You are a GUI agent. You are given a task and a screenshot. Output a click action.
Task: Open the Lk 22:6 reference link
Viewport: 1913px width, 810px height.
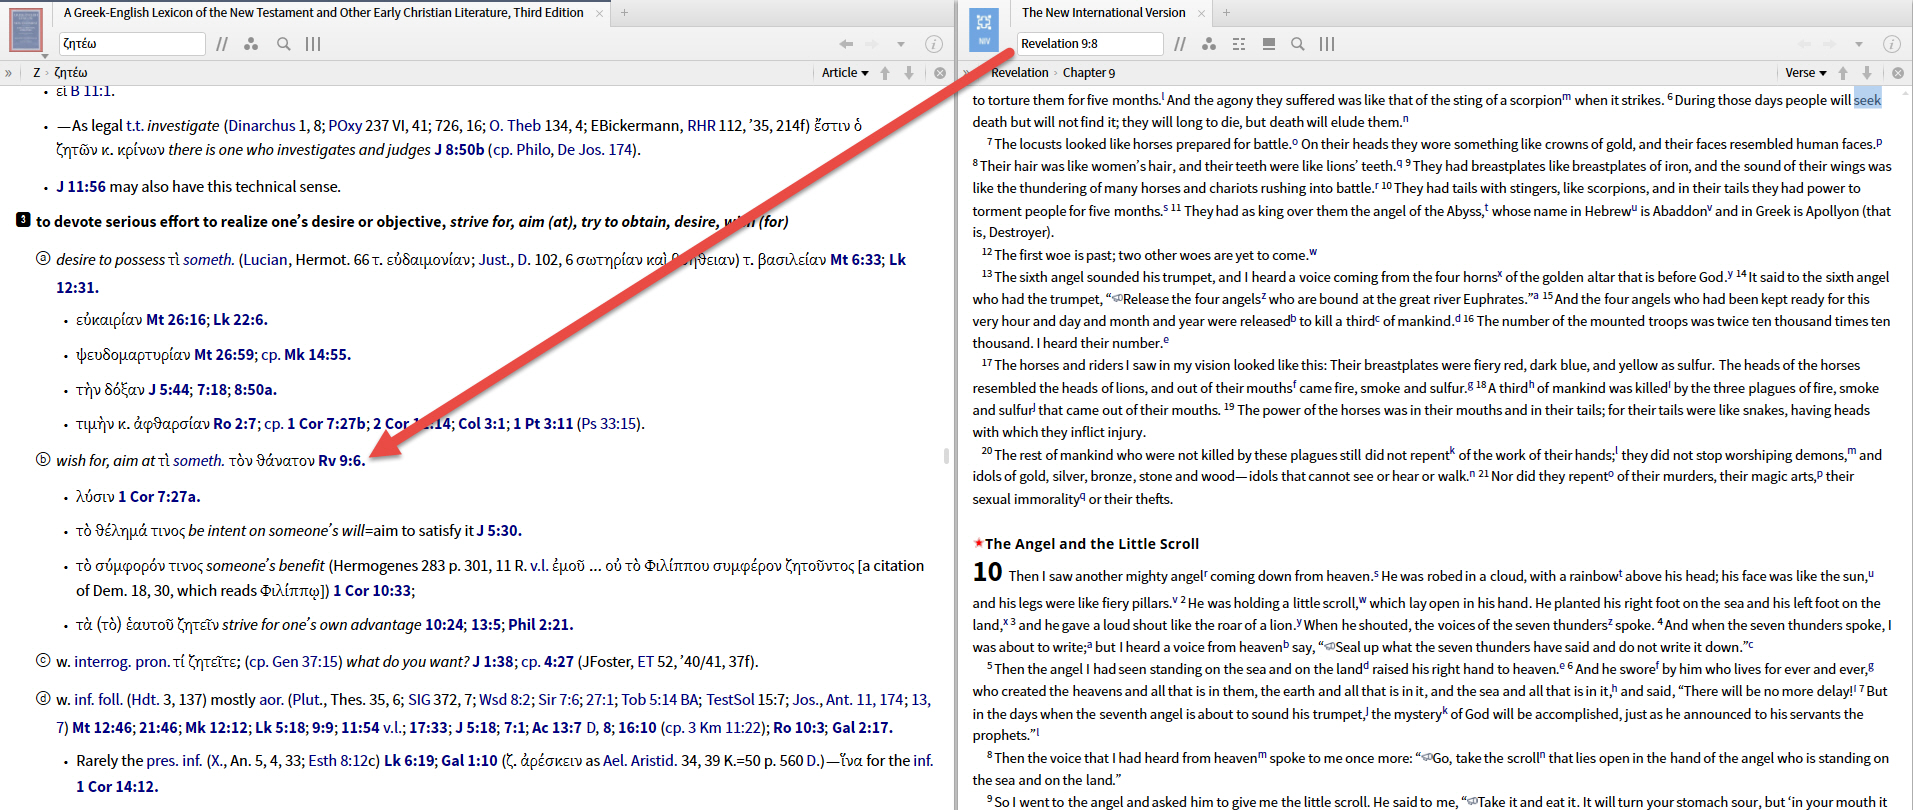pyautogui.click(x=240, y=320)
